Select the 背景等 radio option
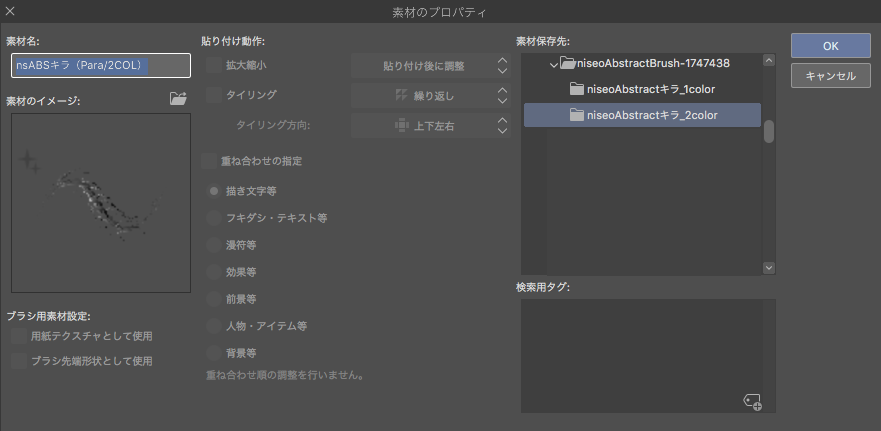 [x=214, y=353]
